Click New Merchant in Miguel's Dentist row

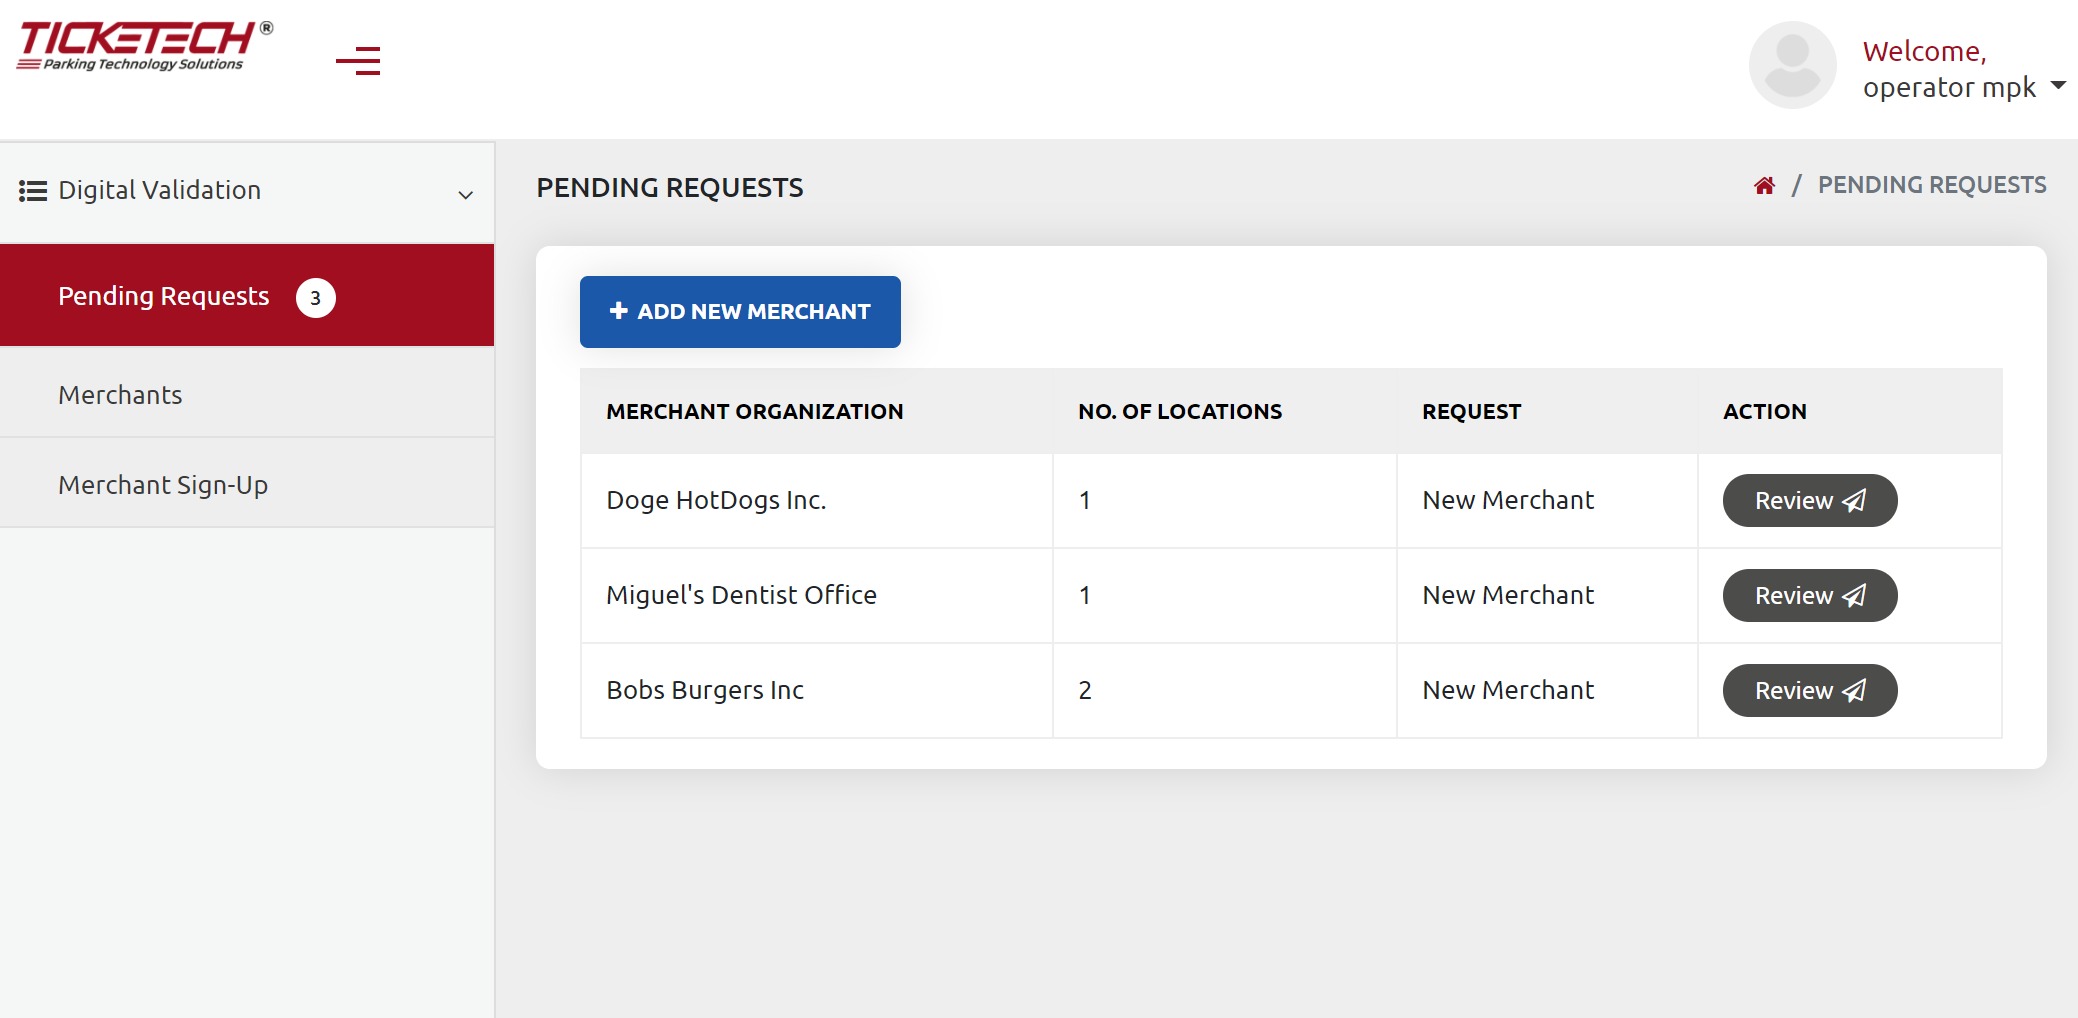[1508, 595]
